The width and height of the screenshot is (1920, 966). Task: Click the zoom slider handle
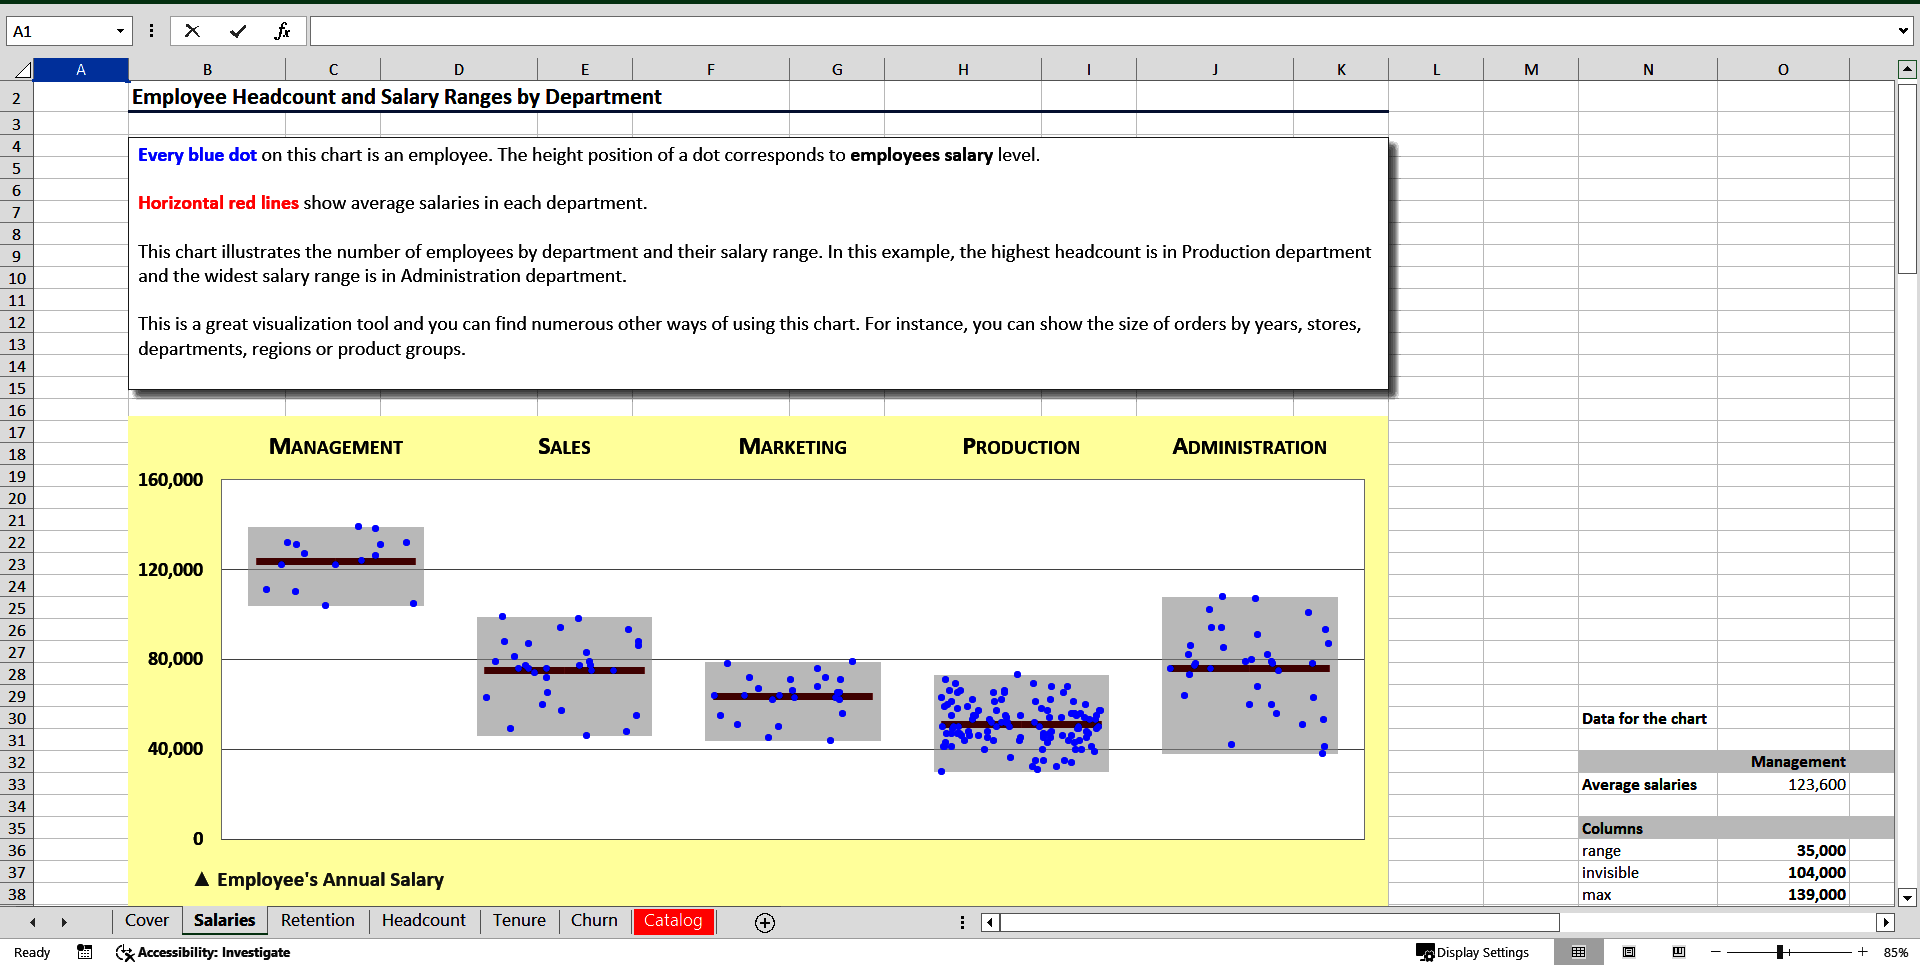pos(1780,952)
